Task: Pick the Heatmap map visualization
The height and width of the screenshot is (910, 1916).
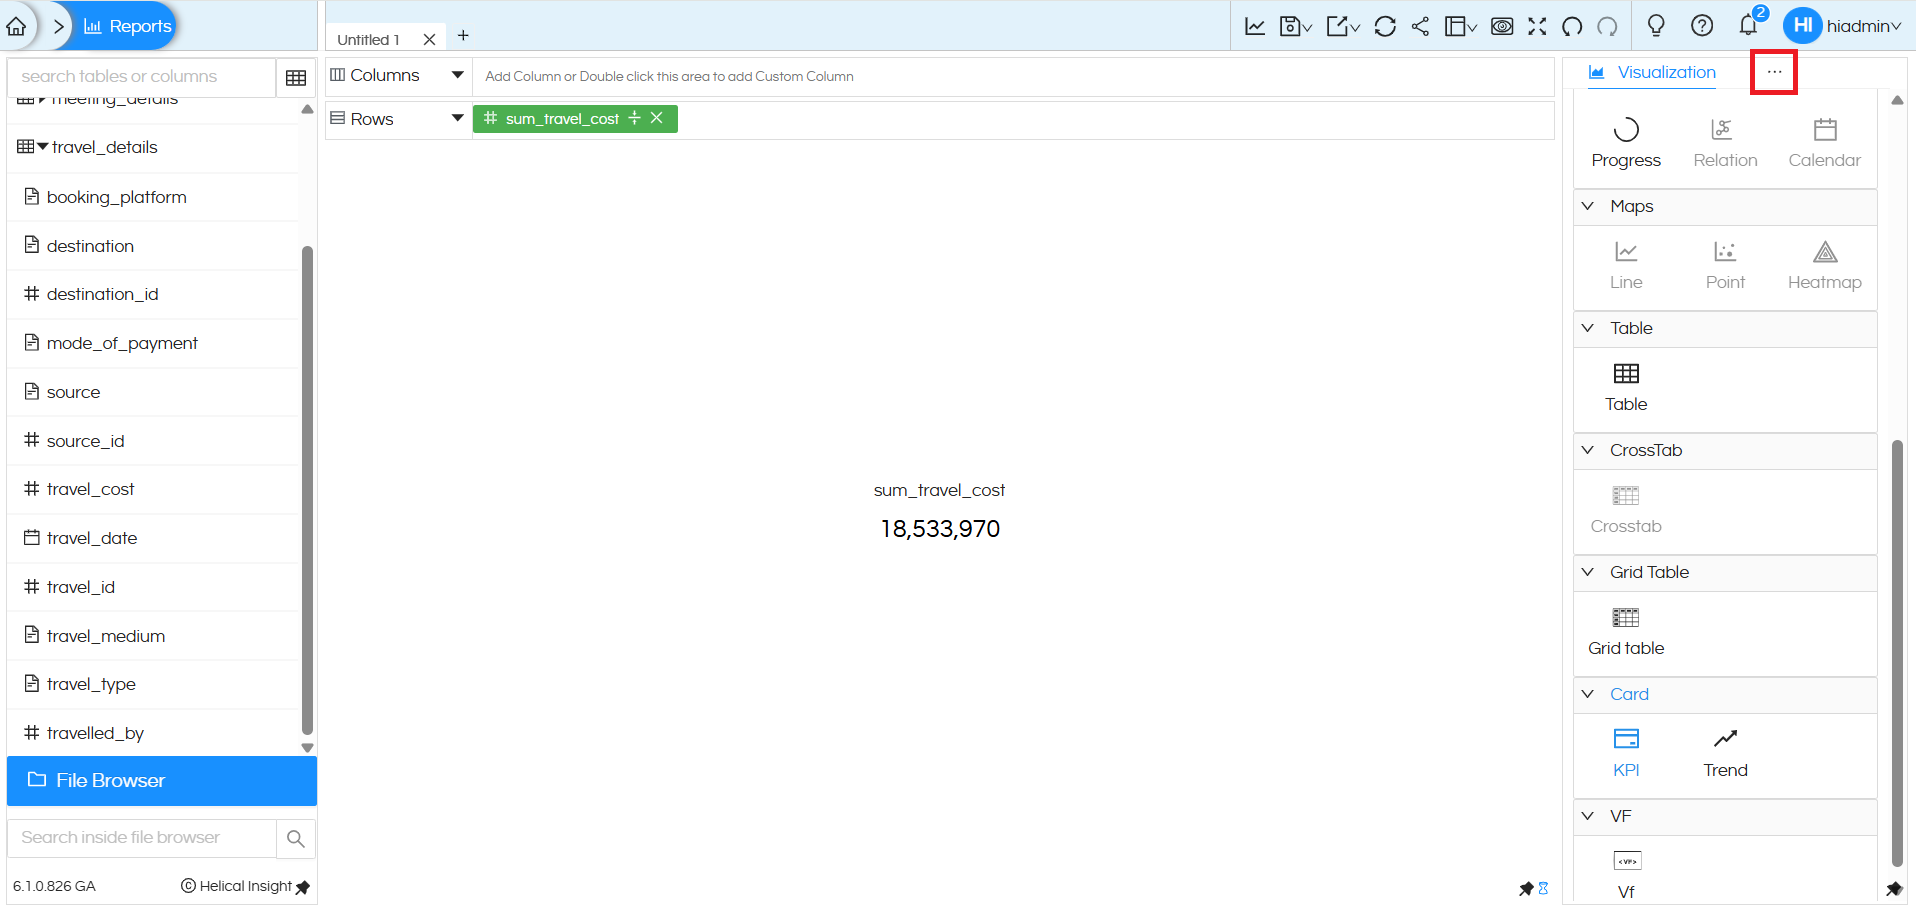Action: [1823, 265]
